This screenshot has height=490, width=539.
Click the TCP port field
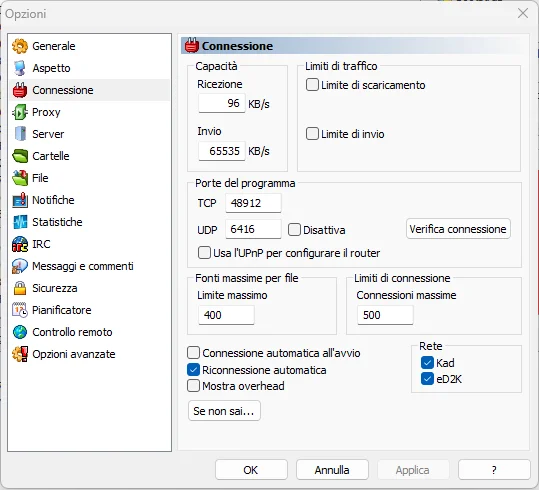[x=253, y=203]
